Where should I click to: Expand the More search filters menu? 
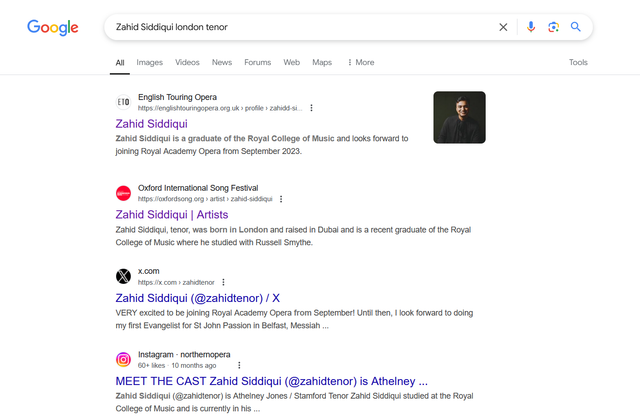[x=360, y=62]
